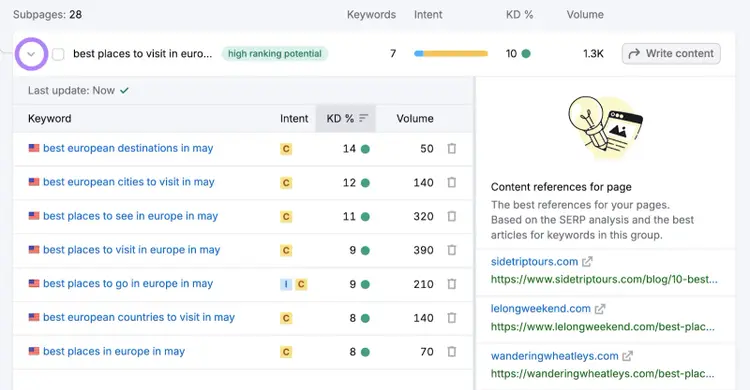
Task: Open keyword 'best european cities to visit in may'
Action: 129,182
